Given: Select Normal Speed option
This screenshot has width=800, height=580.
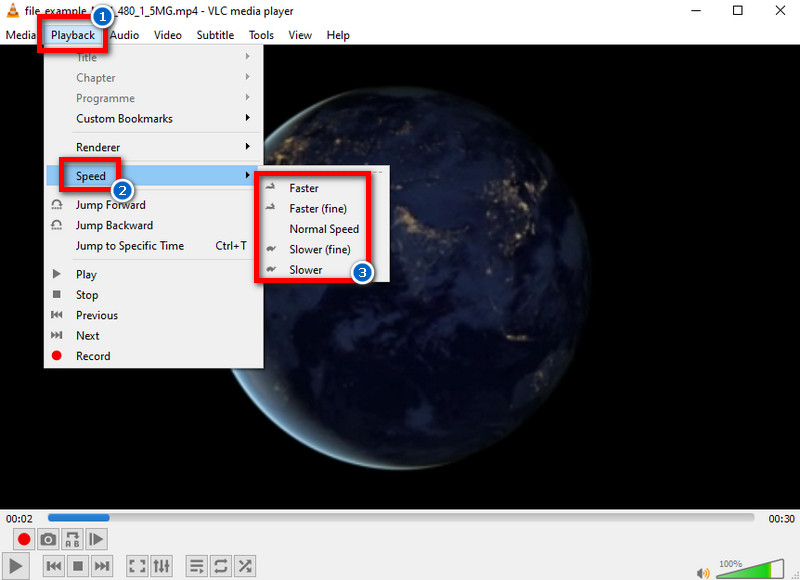Looking at the screenshot, I should (323, 229).
